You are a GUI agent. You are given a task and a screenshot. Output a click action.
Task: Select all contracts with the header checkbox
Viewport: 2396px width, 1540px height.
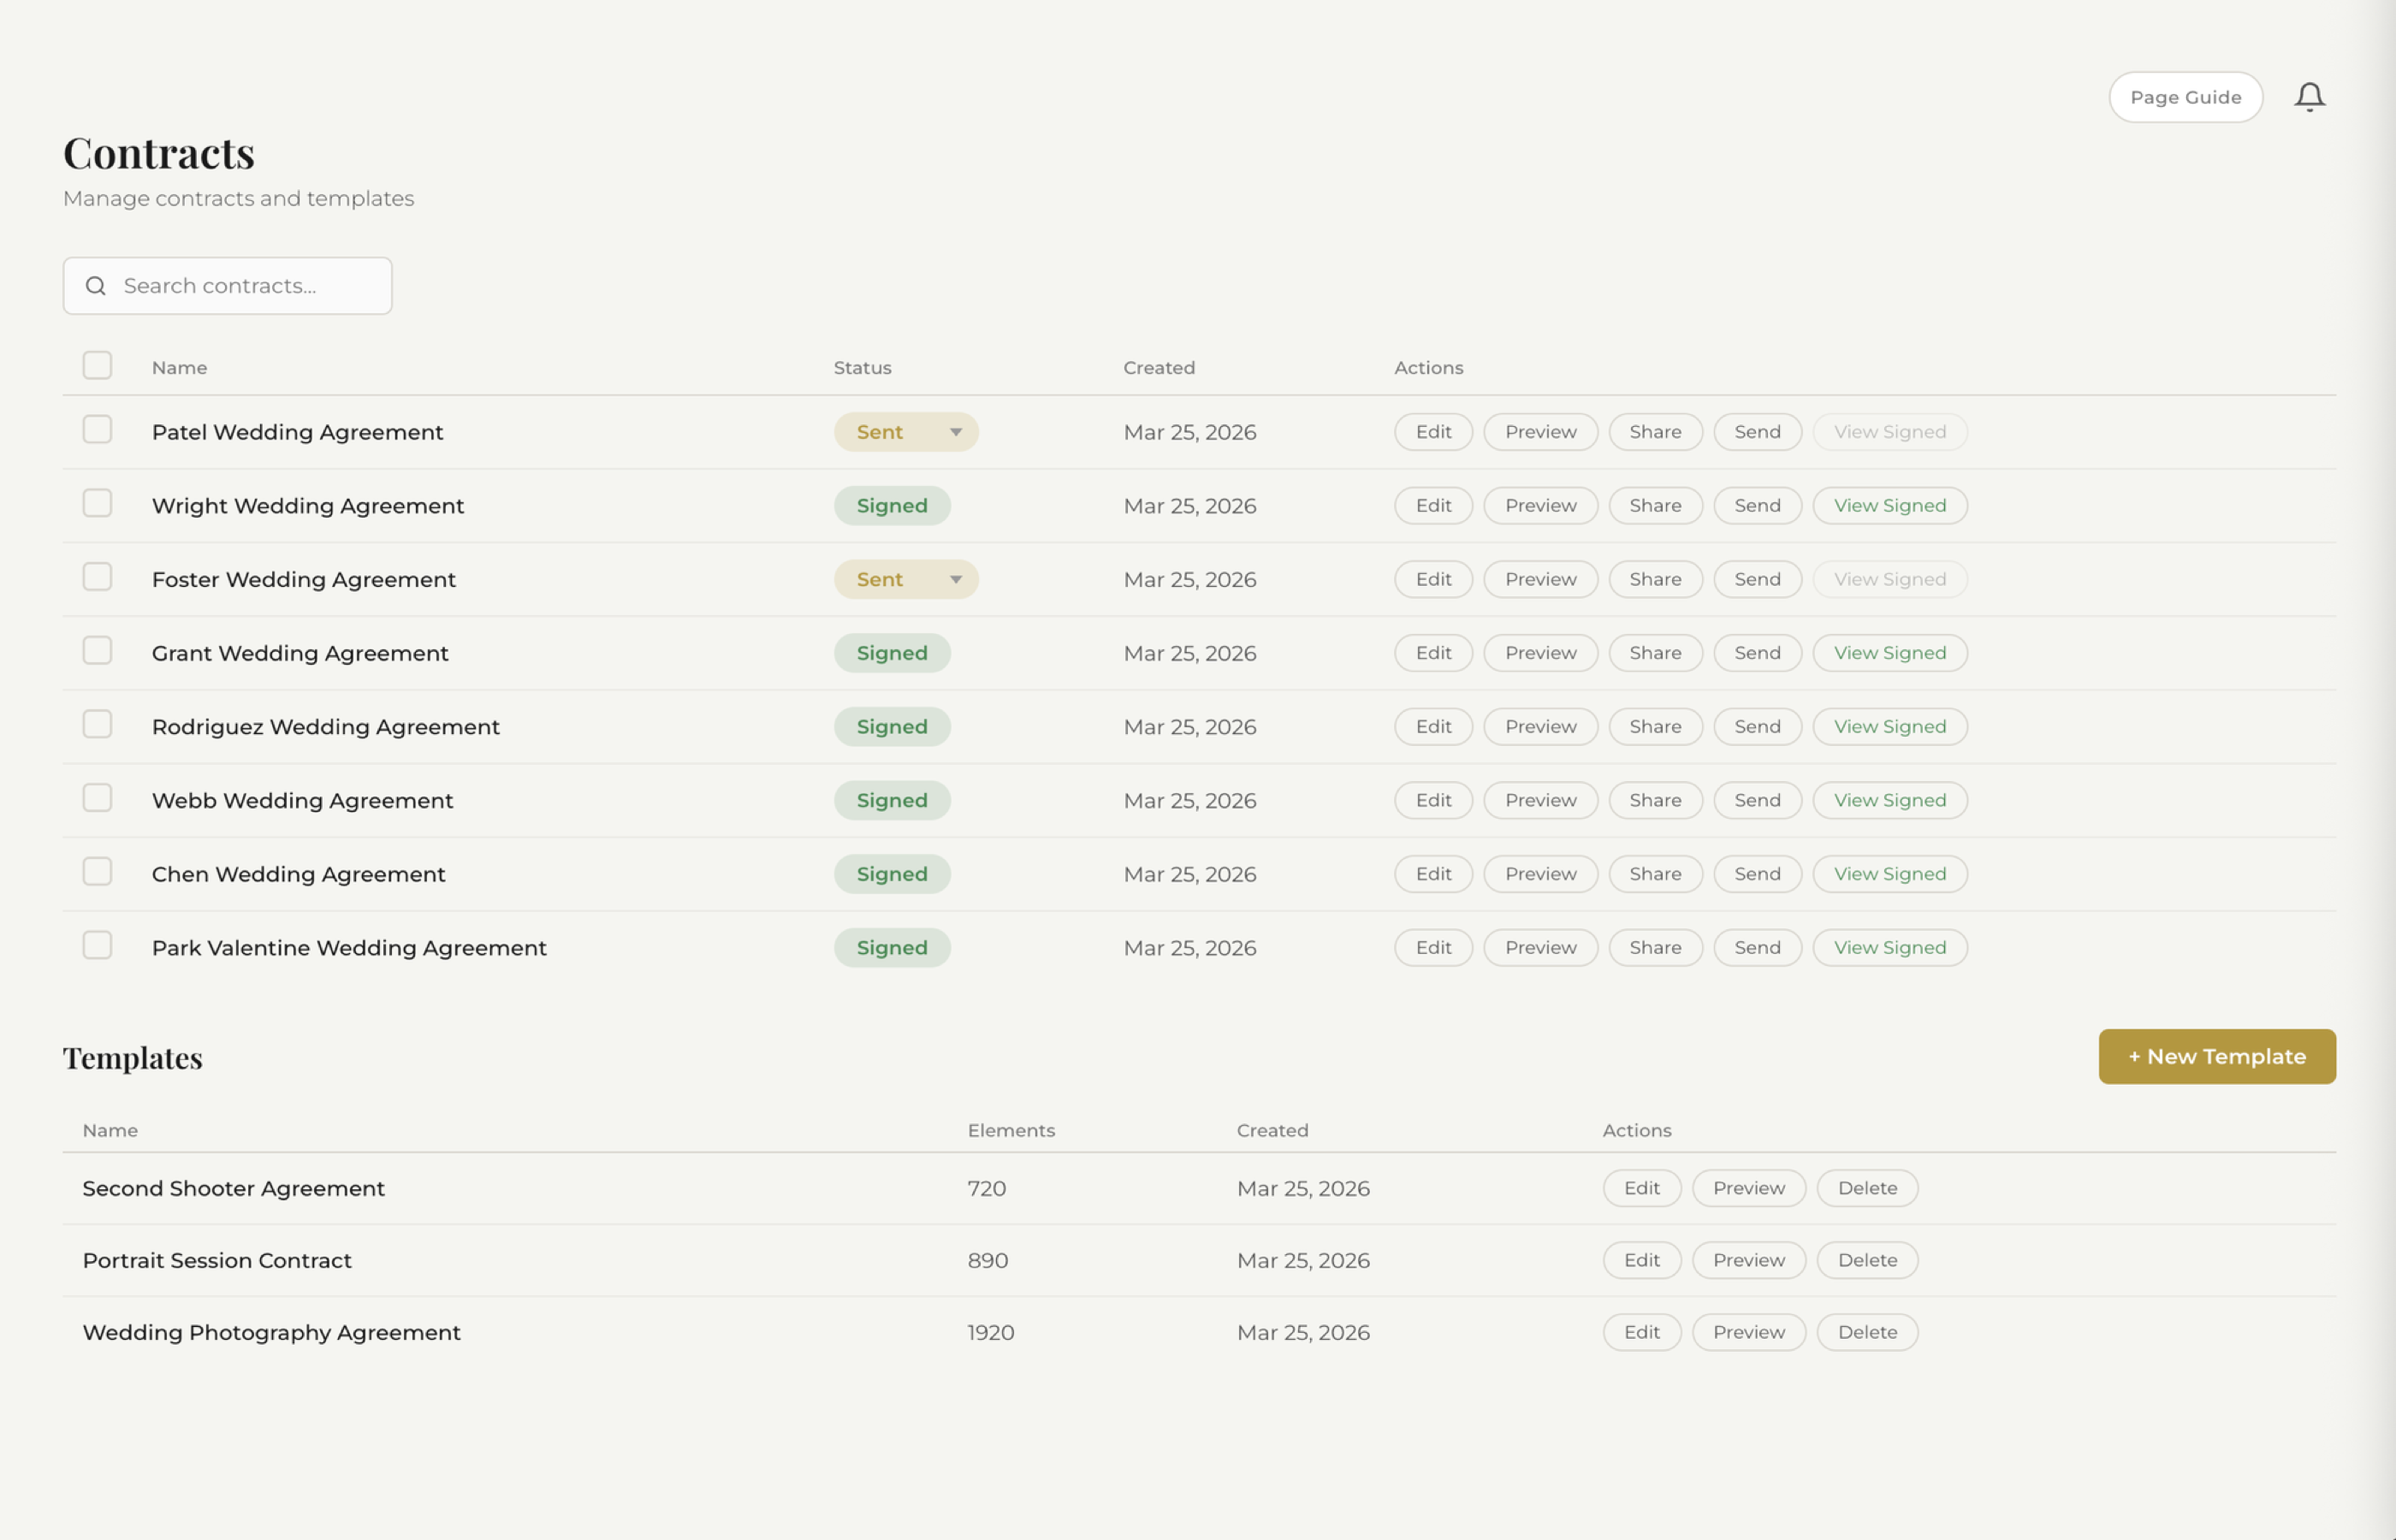[x=97, y=365]
